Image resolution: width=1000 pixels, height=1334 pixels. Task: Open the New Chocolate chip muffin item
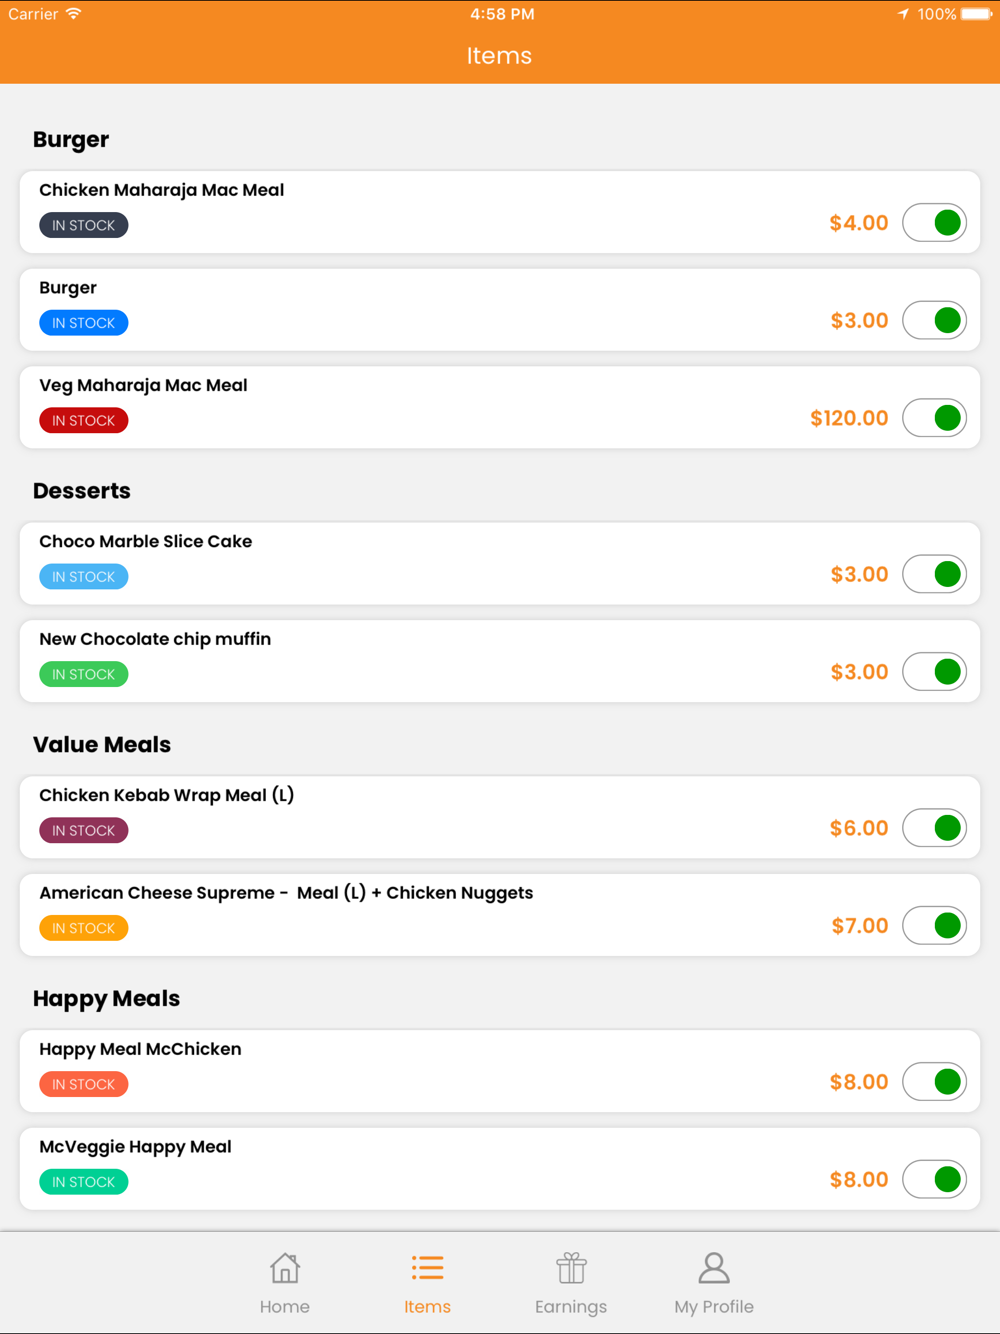pyautogui.click(x=500, y=661)
